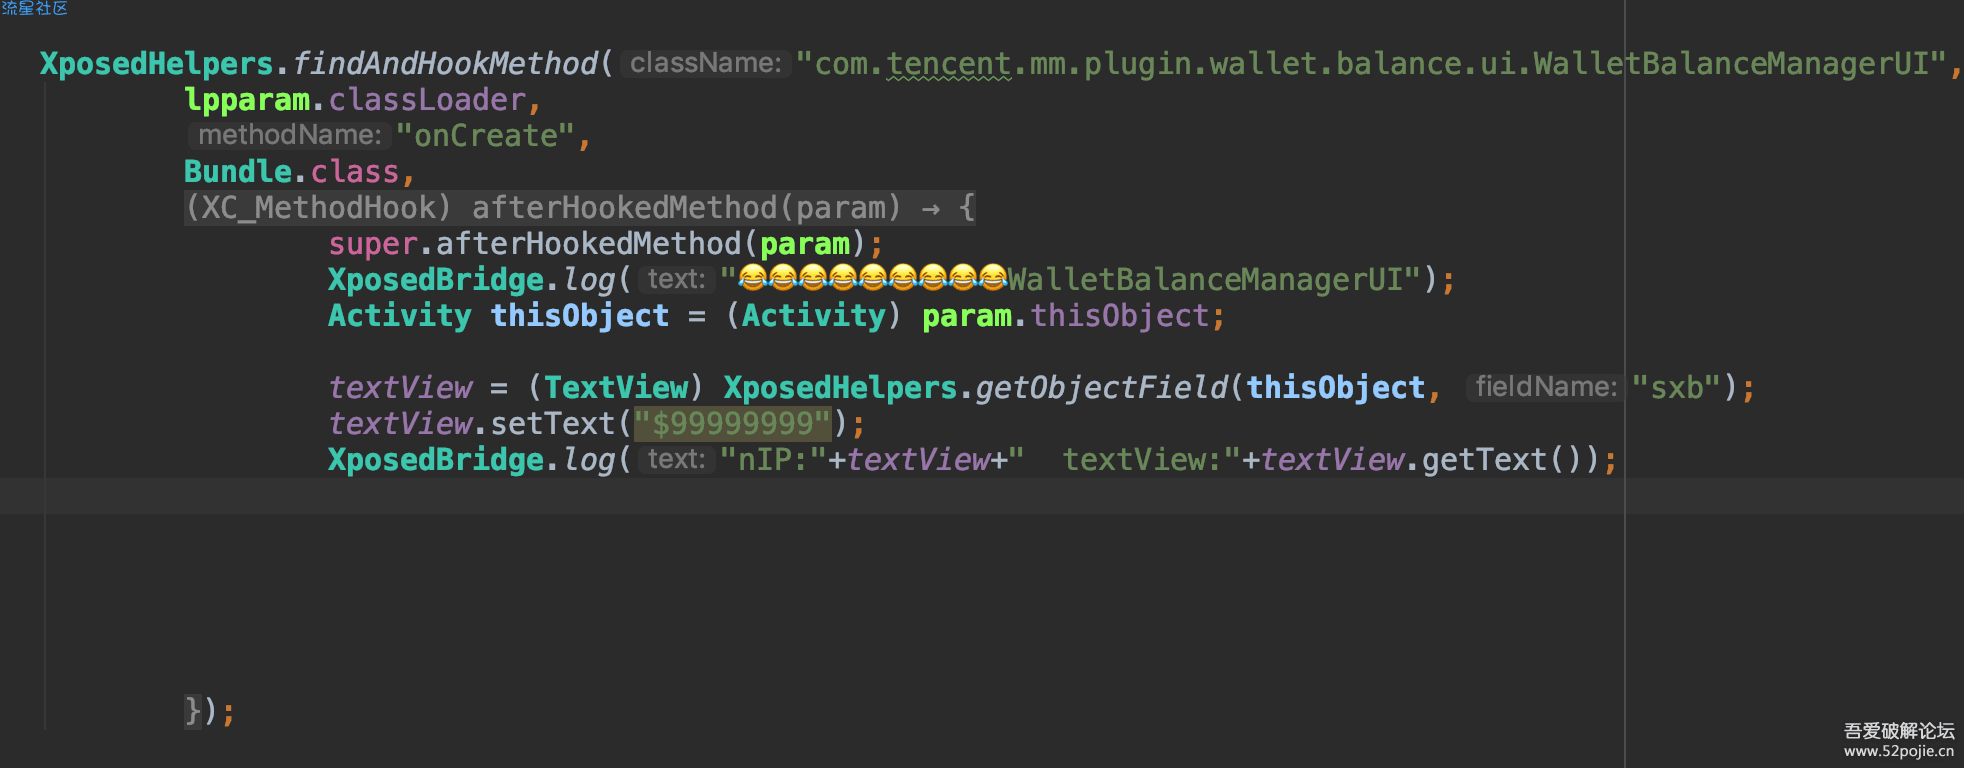
Task: Click the getObjectField method name
Action: point(1101,388)
